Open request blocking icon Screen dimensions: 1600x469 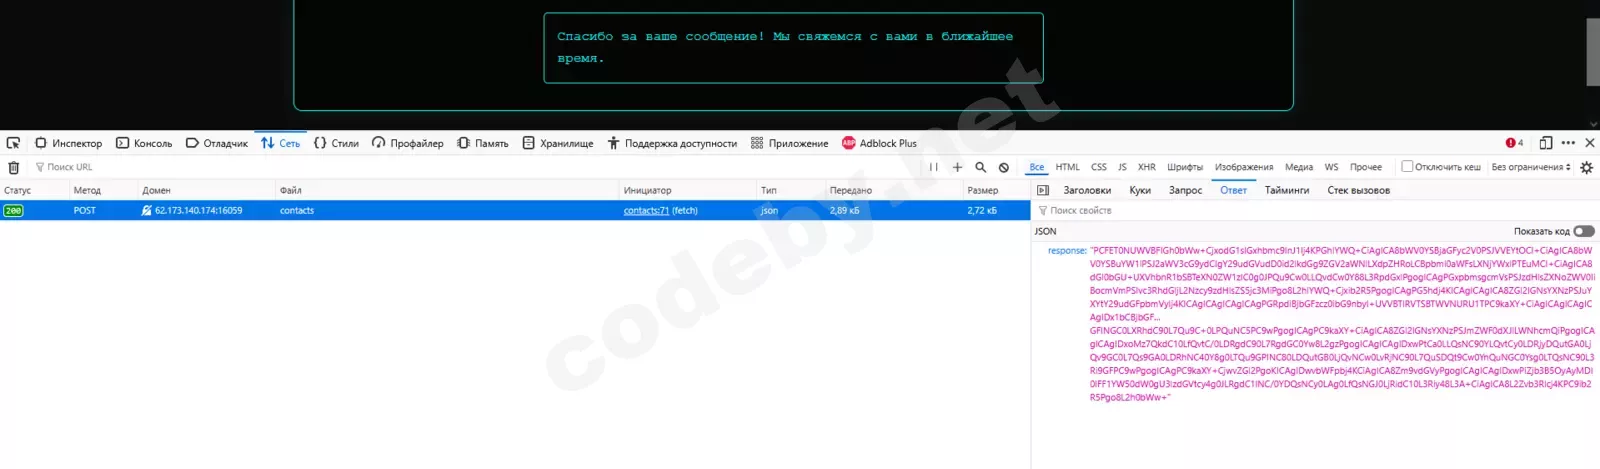pyautogui.click(x=1004, y=167)
